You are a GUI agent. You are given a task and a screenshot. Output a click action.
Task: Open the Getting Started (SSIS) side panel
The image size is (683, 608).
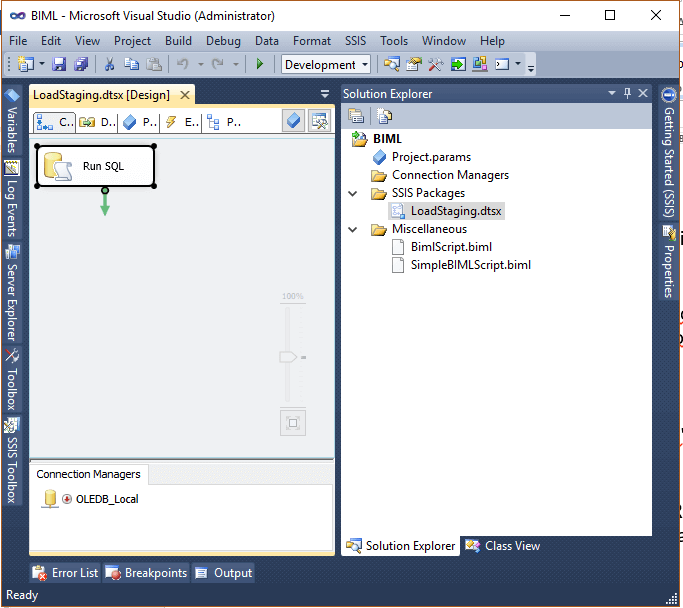tap(669, 152)
